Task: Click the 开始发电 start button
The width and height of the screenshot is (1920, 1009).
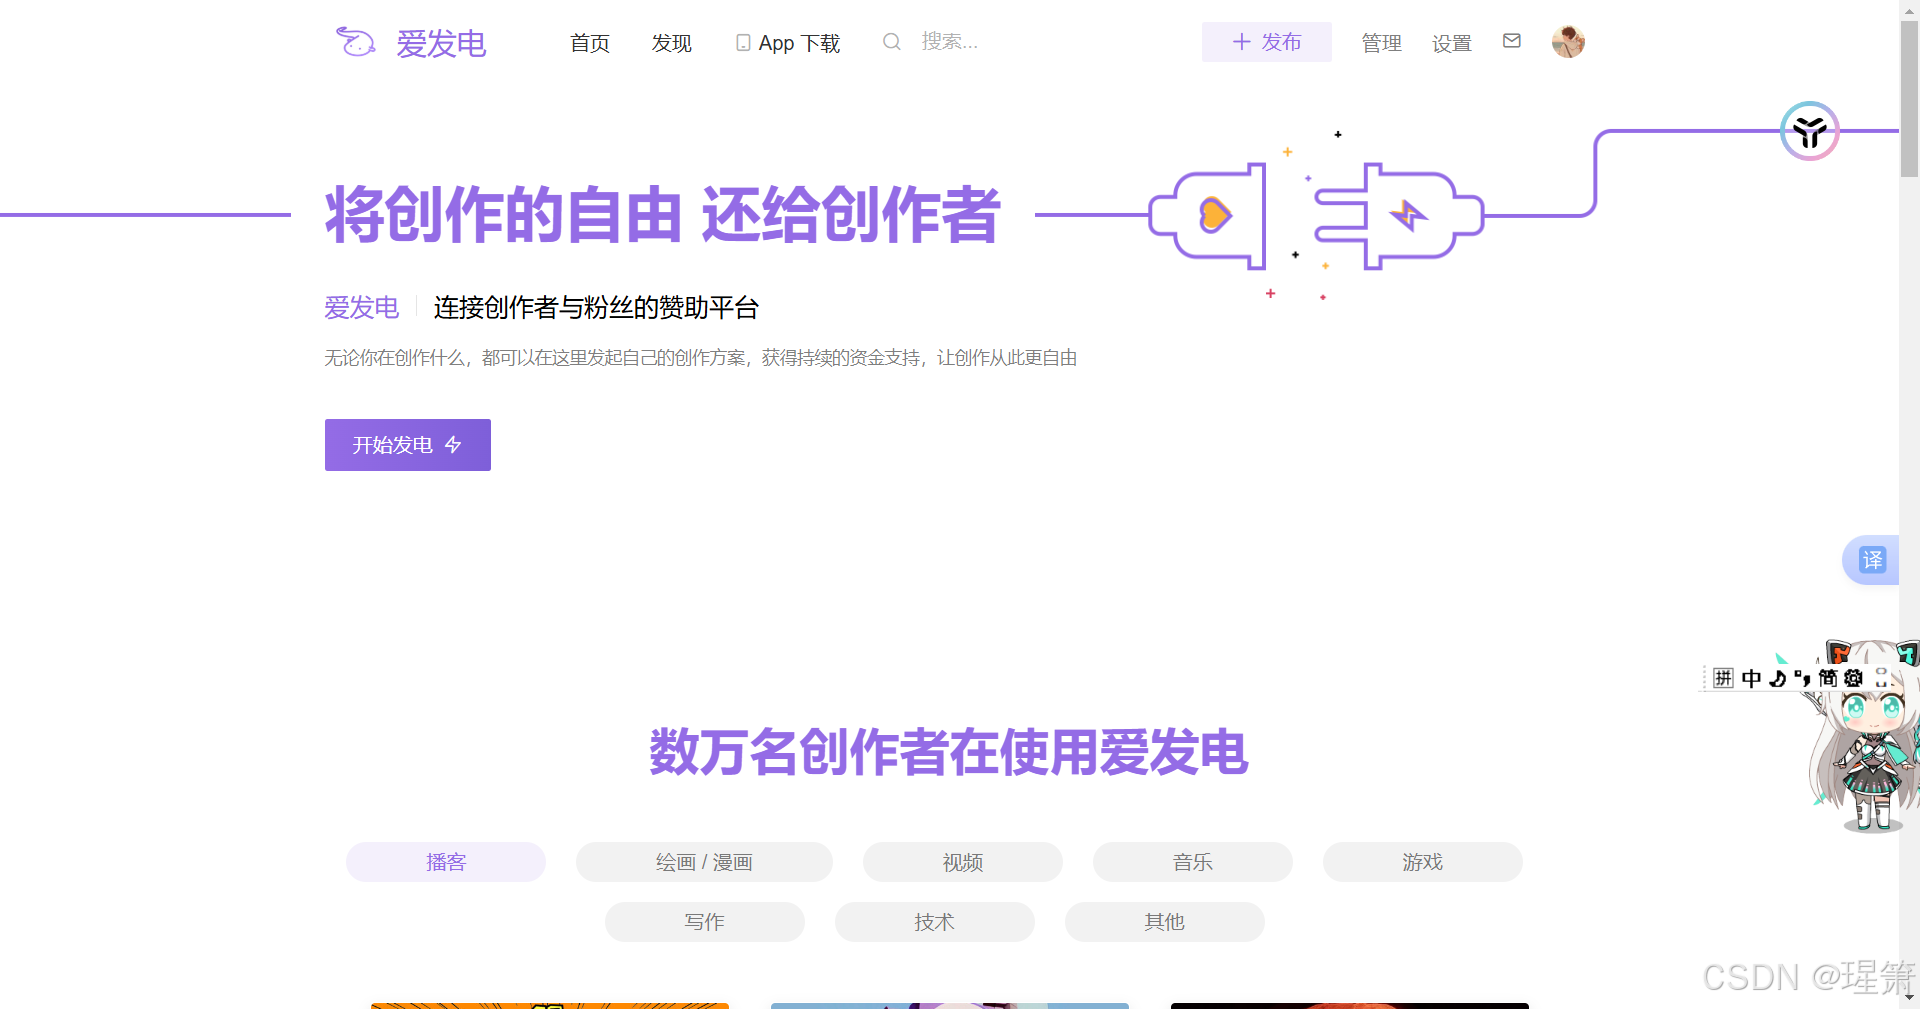Action: [x=408, y=445]
